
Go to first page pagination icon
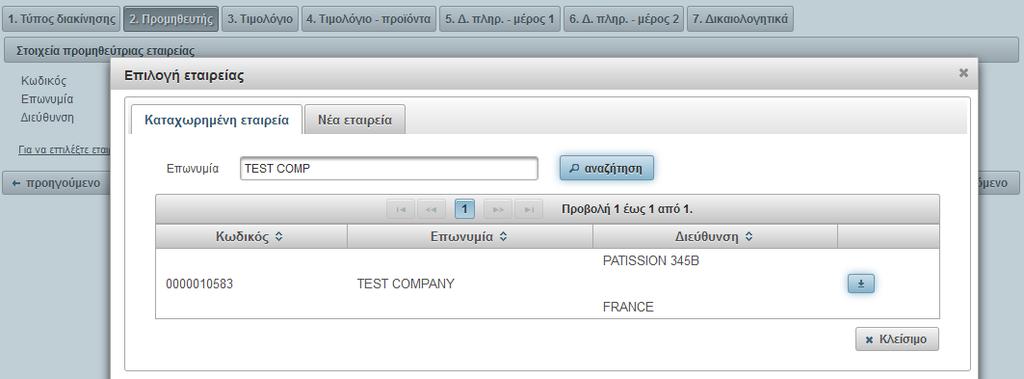click(401, 209)
